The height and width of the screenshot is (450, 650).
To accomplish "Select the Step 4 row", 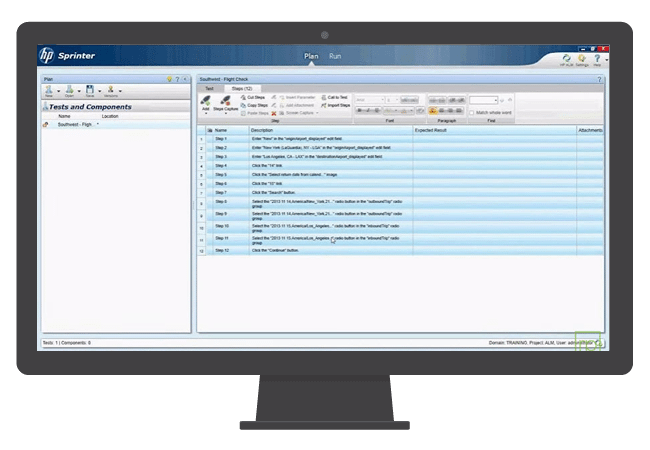I will 400,166.
